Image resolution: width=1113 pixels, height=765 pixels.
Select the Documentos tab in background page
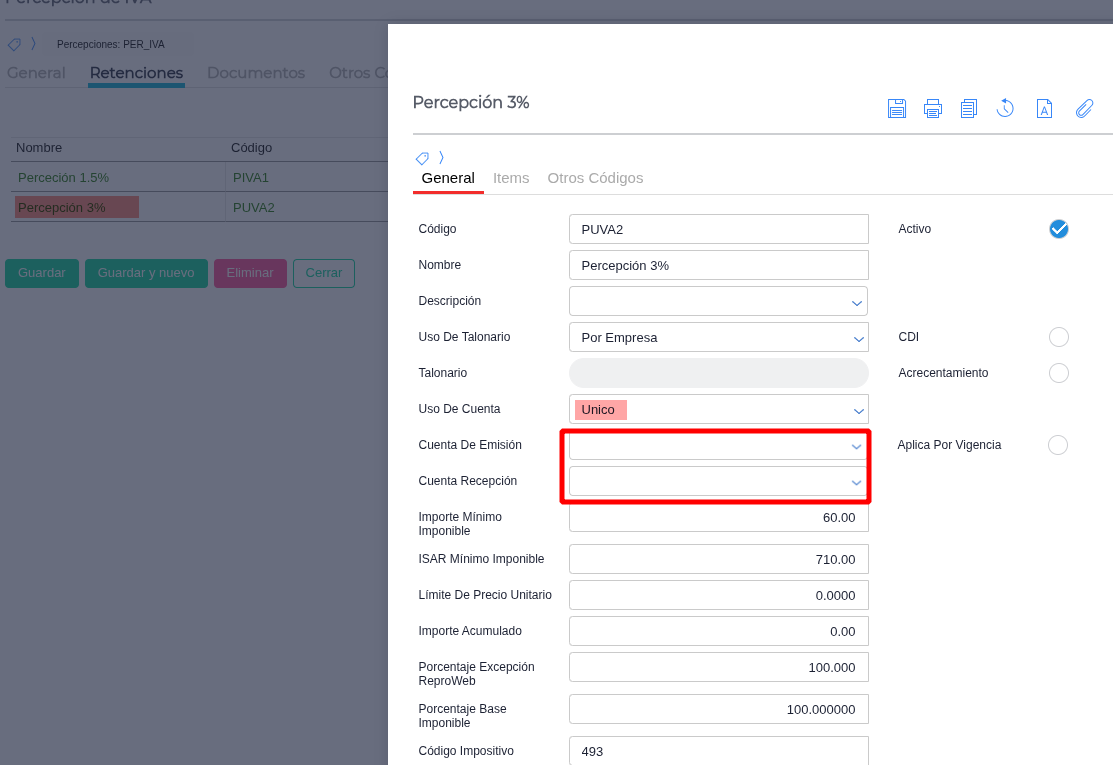[x=256, y=73]
